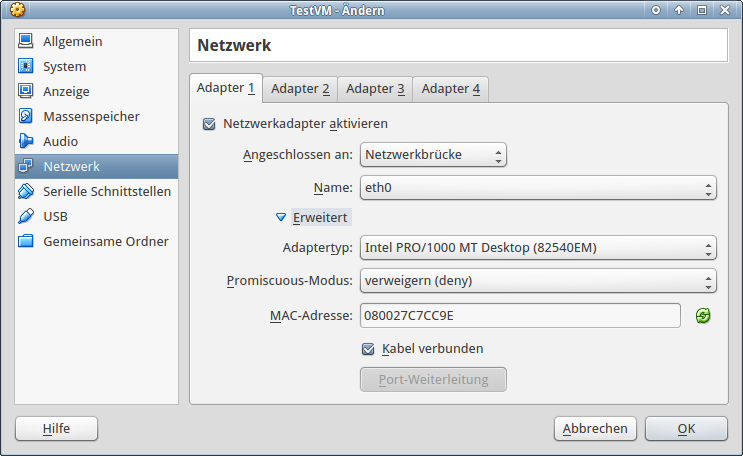743x456 pixels.
Task: Confirm with the OK button
Action: pyautogui.click(x=685, y=428)
